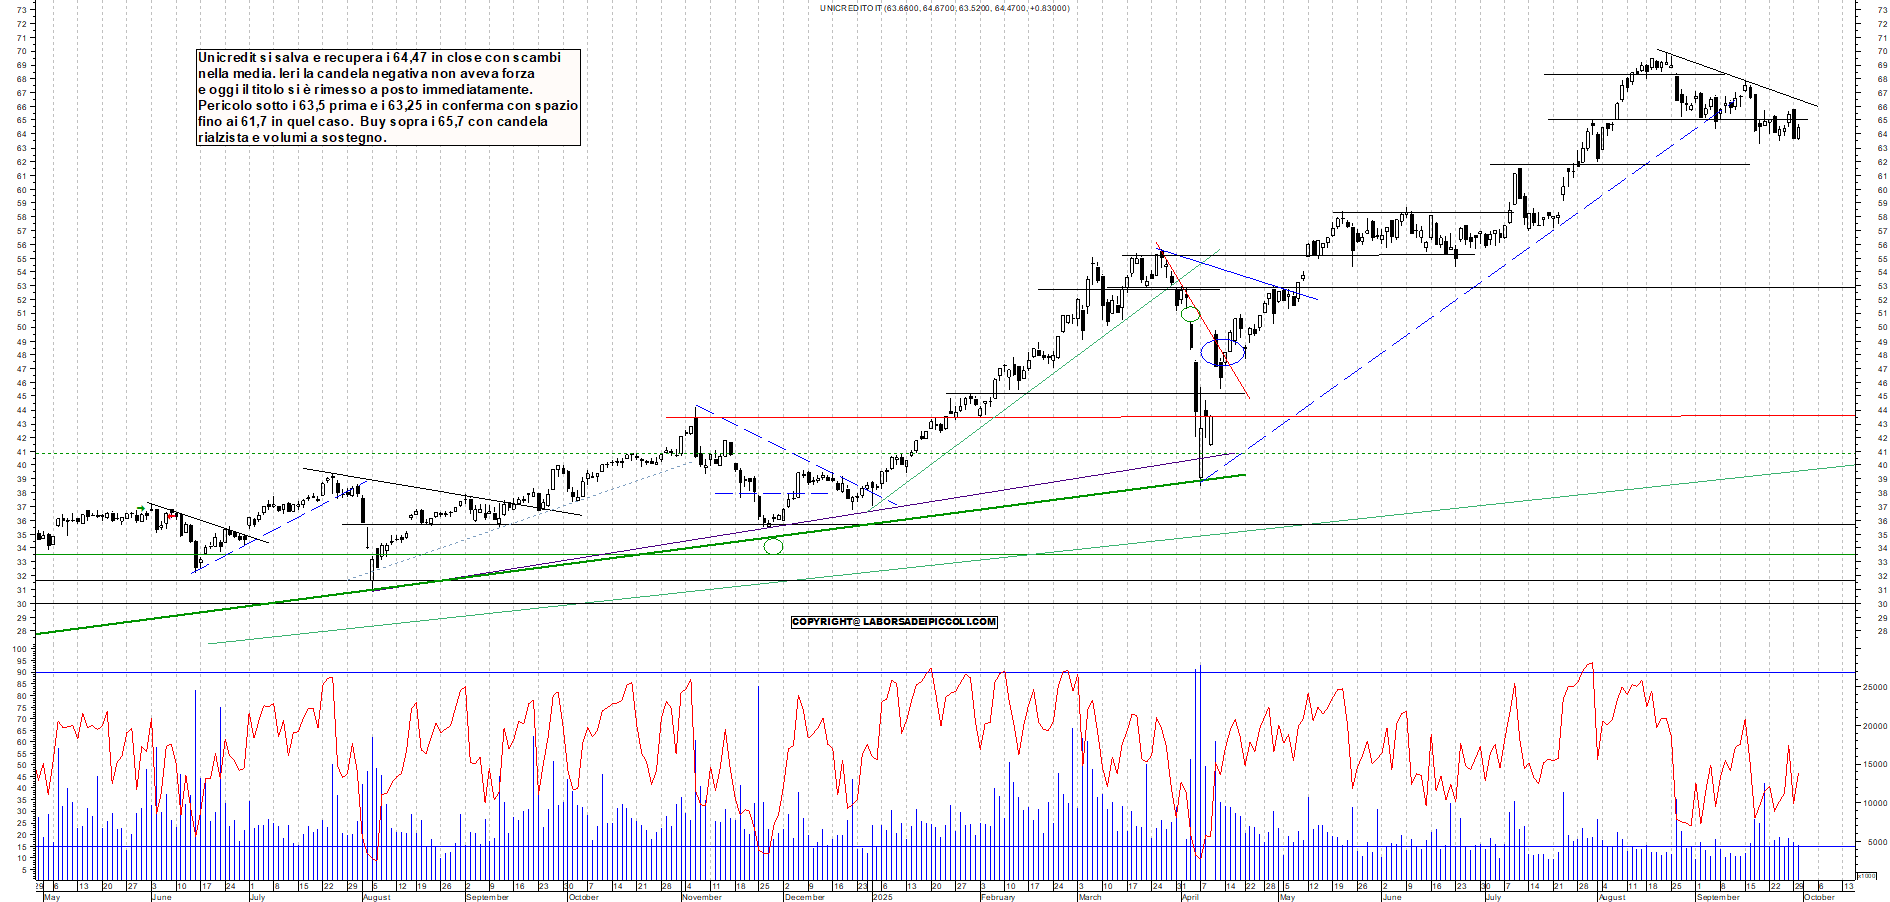Image resolution: width=1890 pixels, height=902 pixels.
Task: Click the UNICREDITO IT chart title
Action: [x=944, y=8]
